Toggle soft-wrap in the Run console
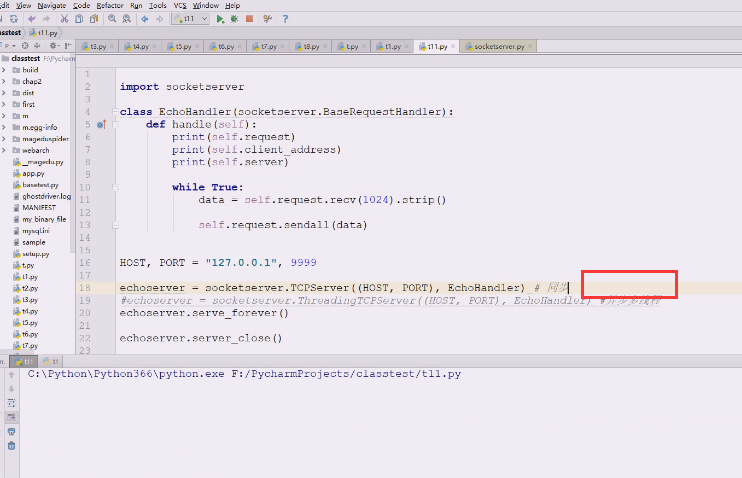This screenshot has width=742, height=478. [x=11, y=403]
